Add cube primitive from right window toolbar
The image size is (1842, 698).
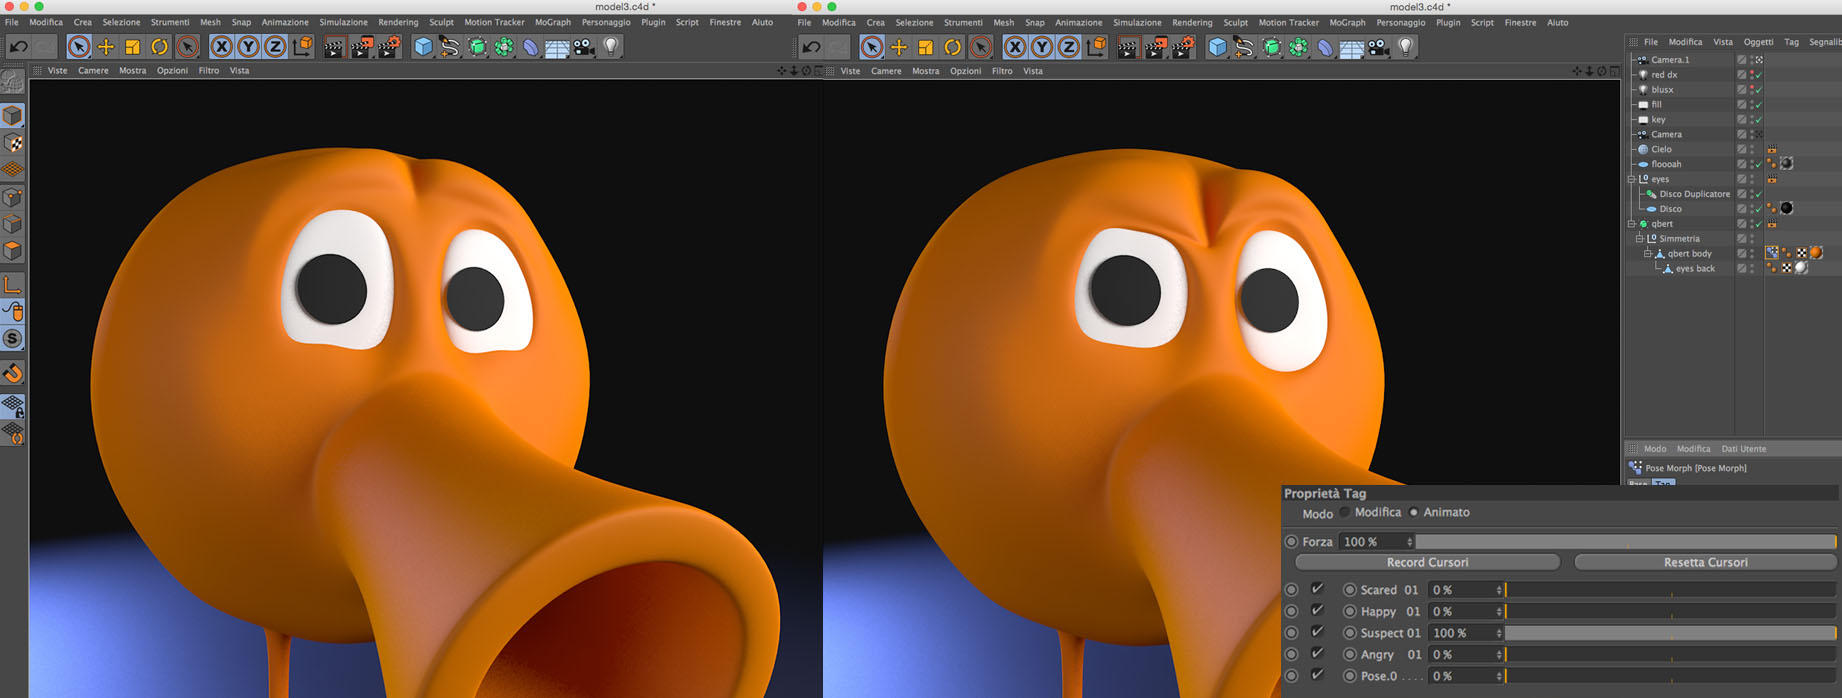pos(1217,46)
